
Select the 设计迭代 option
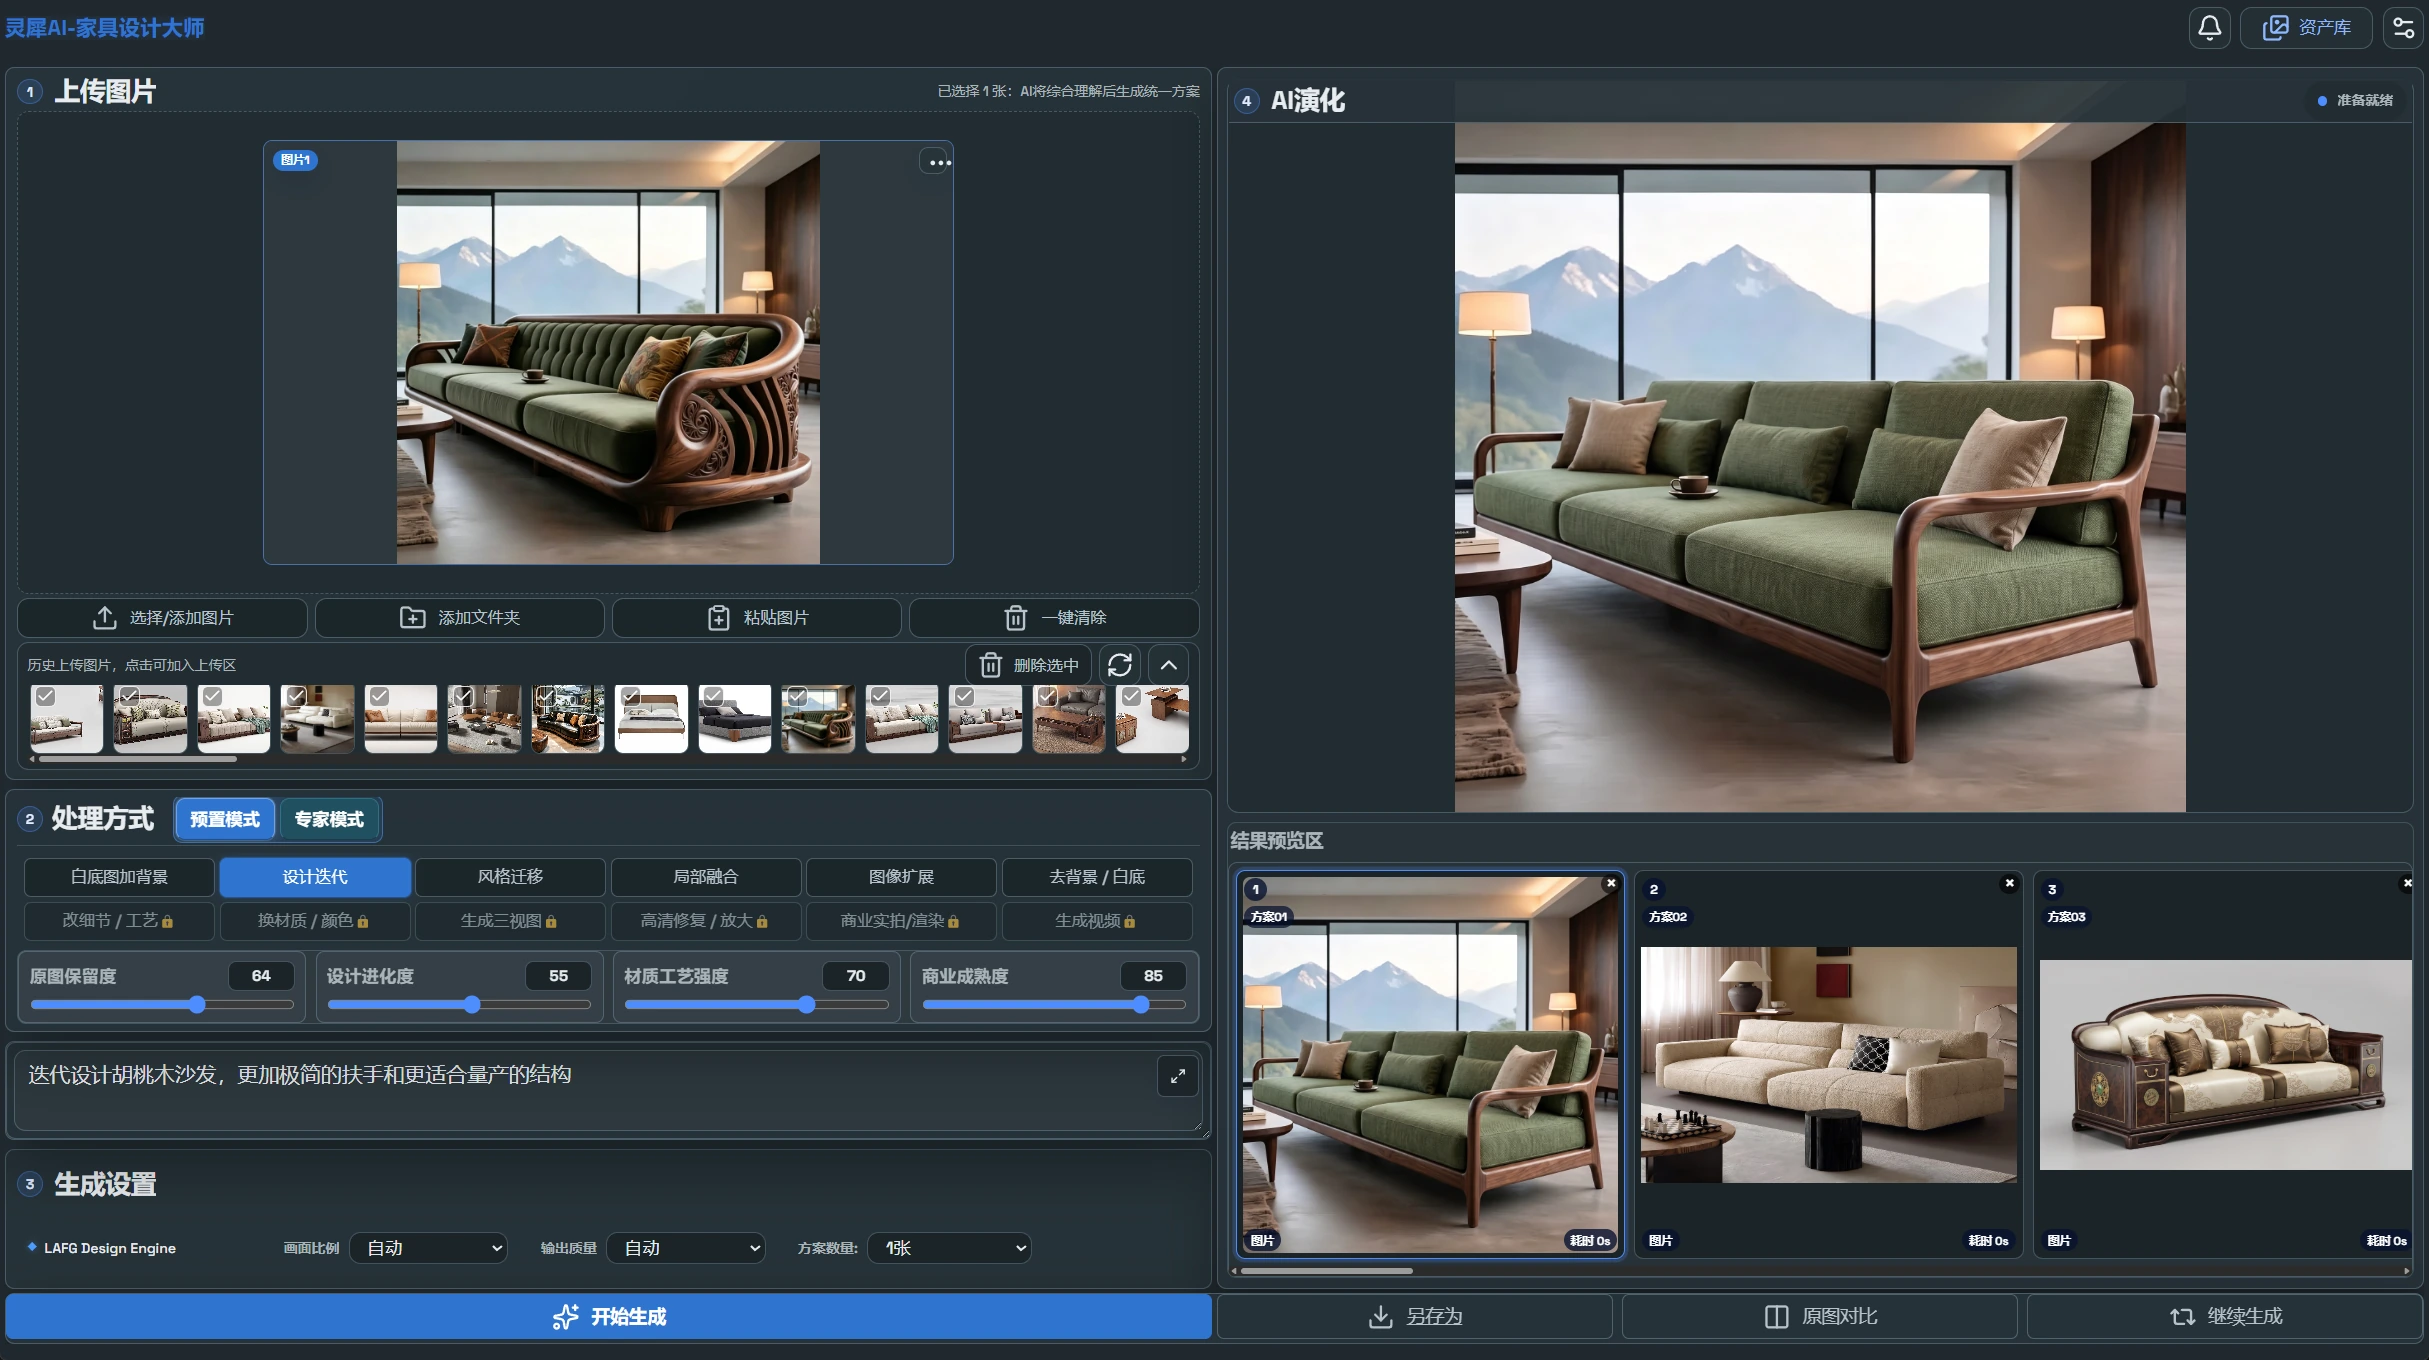315,877
